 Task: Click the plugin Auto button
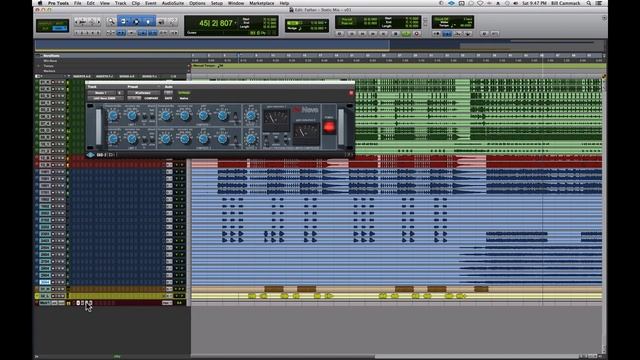(x=168, y=93)
